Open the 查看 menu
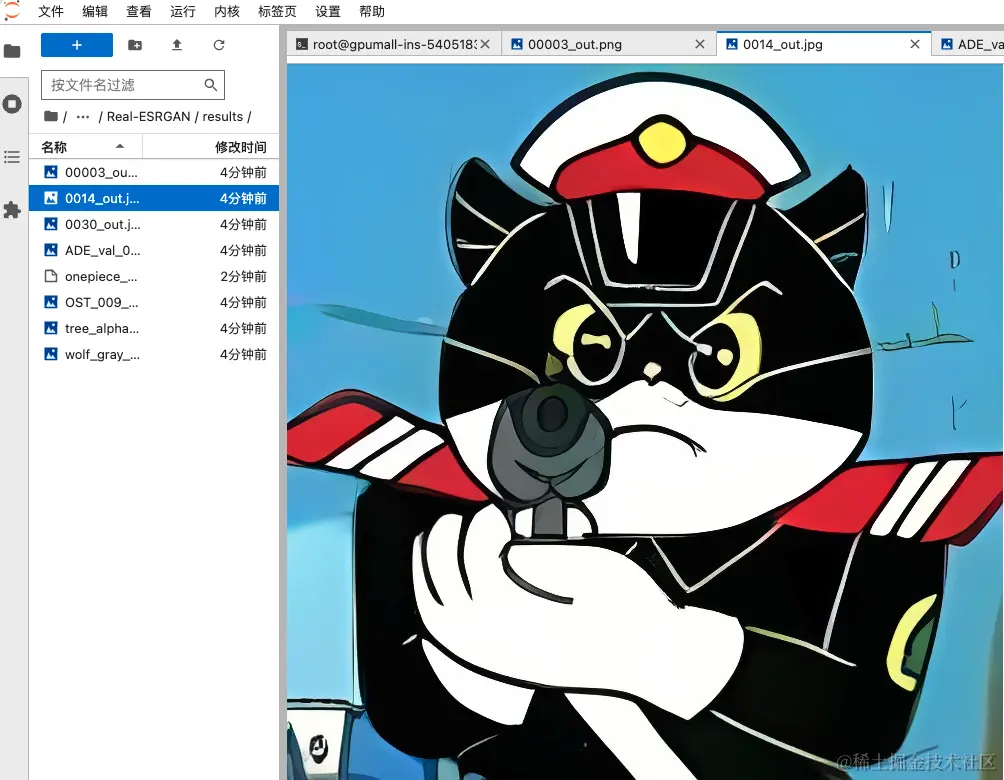 (x=139, y=12)
